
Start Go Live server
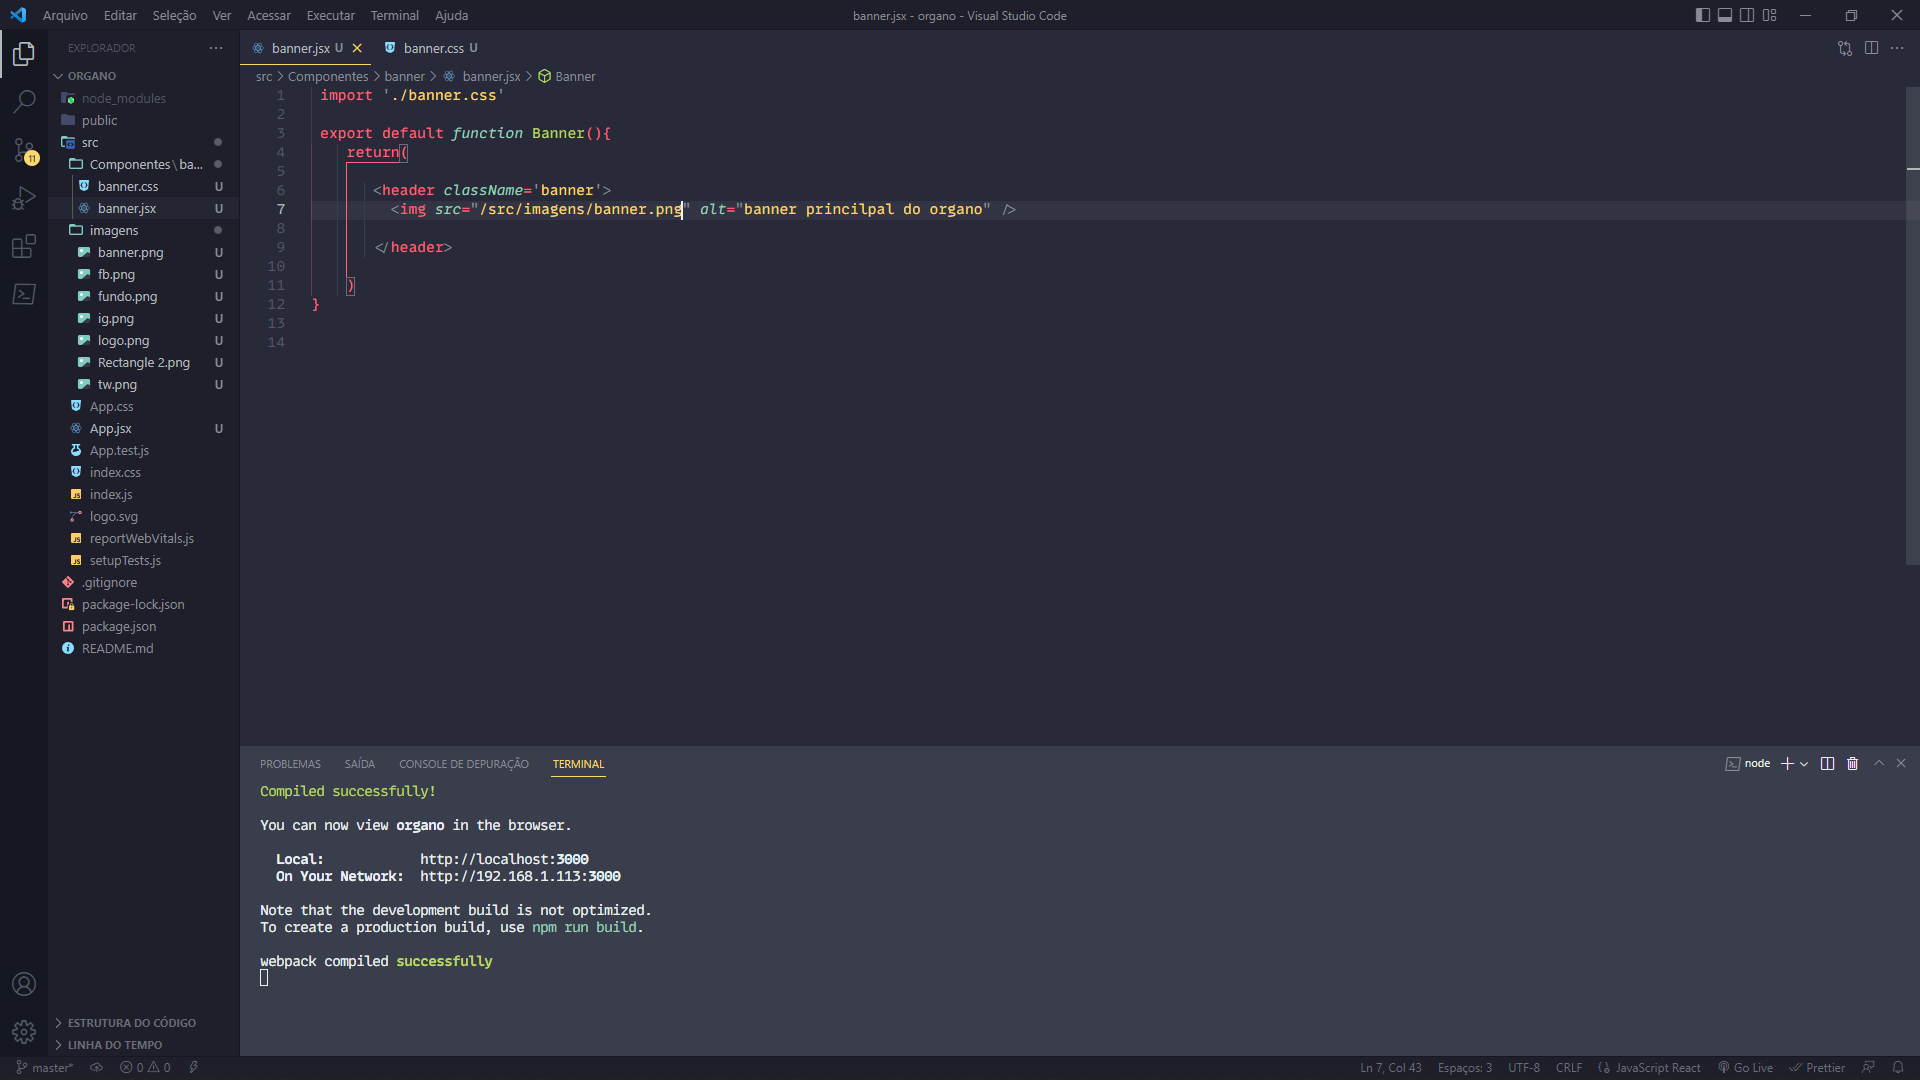[1745, 1068]
